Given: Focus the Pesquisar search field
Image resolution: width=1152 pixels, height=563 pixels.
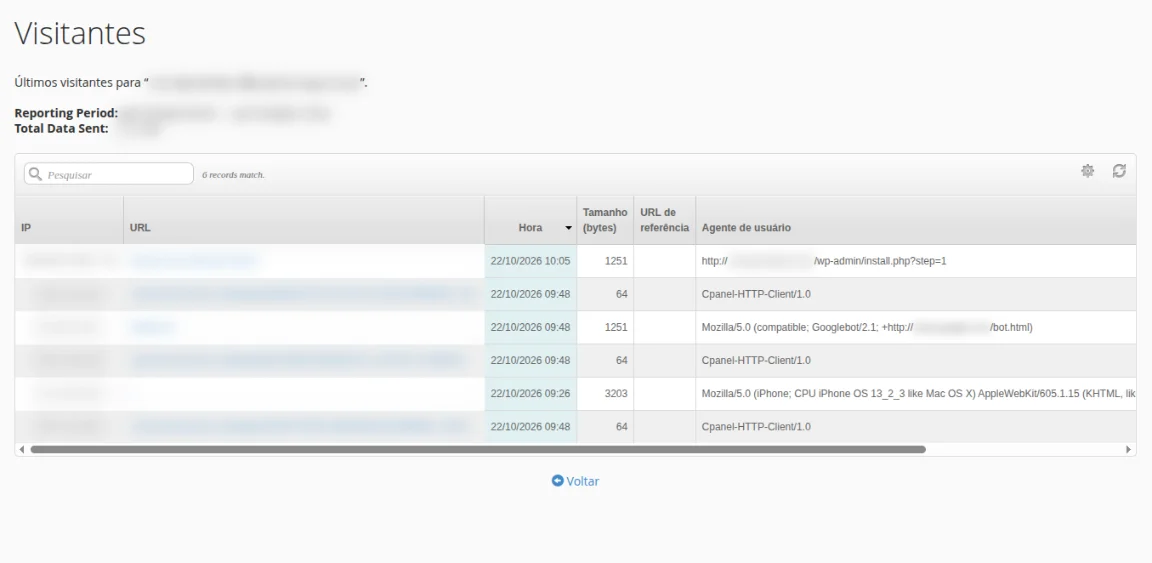Looking at the screenshot, I should point(109,173).
